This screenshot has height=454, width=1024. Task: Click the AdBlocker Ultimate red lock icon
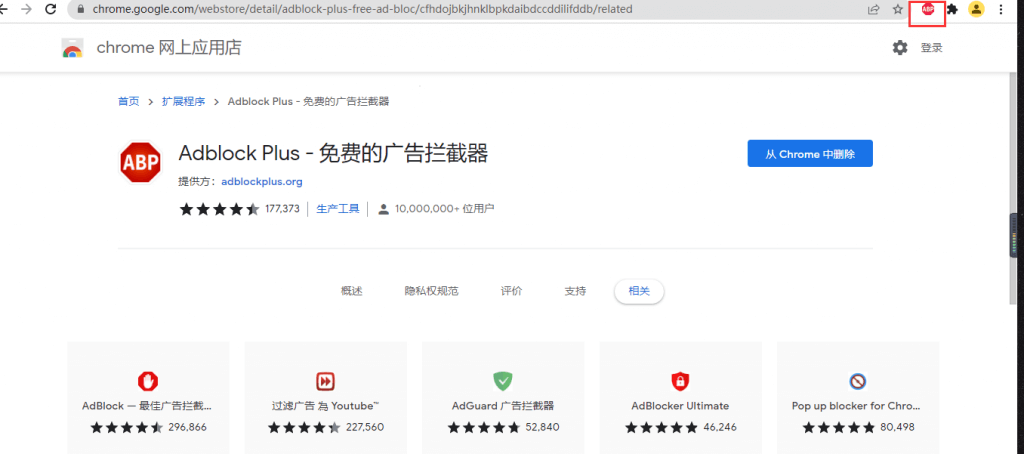point(680,381)
